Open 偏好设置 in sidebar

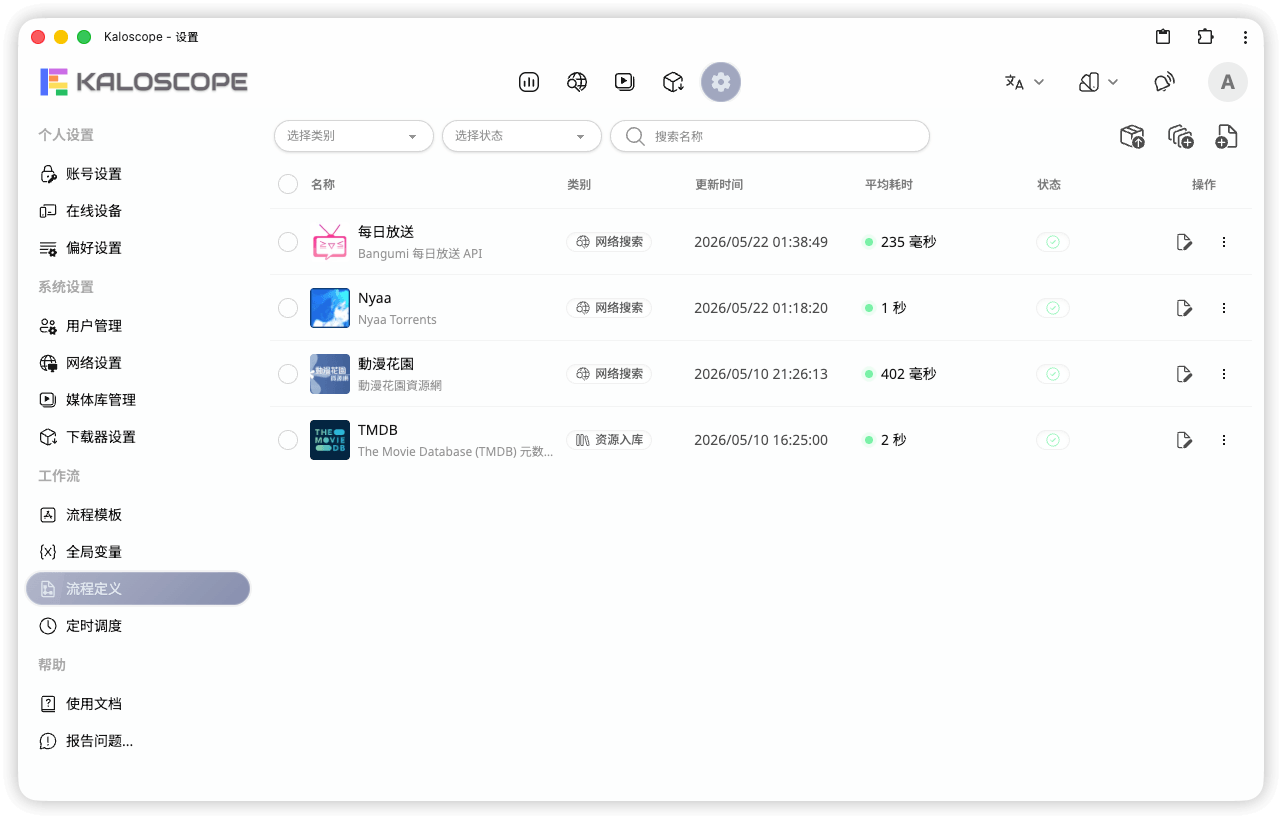pos(138,248)
